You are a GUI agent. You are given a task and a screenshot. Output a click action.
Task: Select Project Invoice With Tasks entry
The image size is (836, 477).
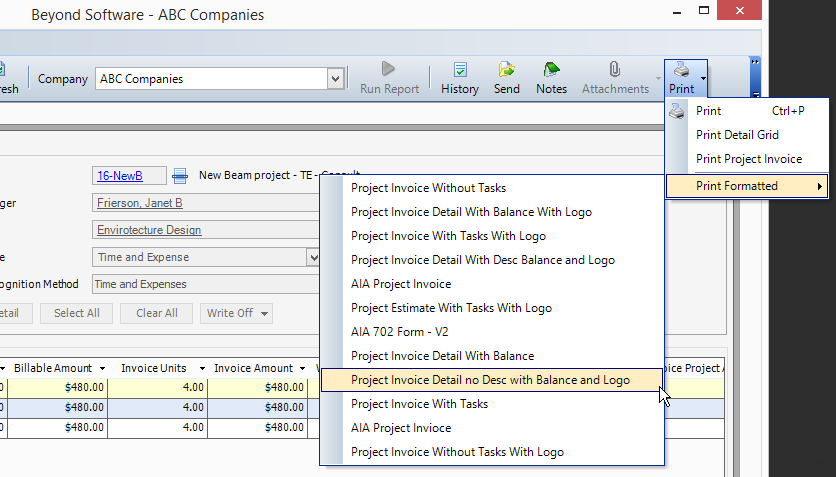tap(492, 404)
